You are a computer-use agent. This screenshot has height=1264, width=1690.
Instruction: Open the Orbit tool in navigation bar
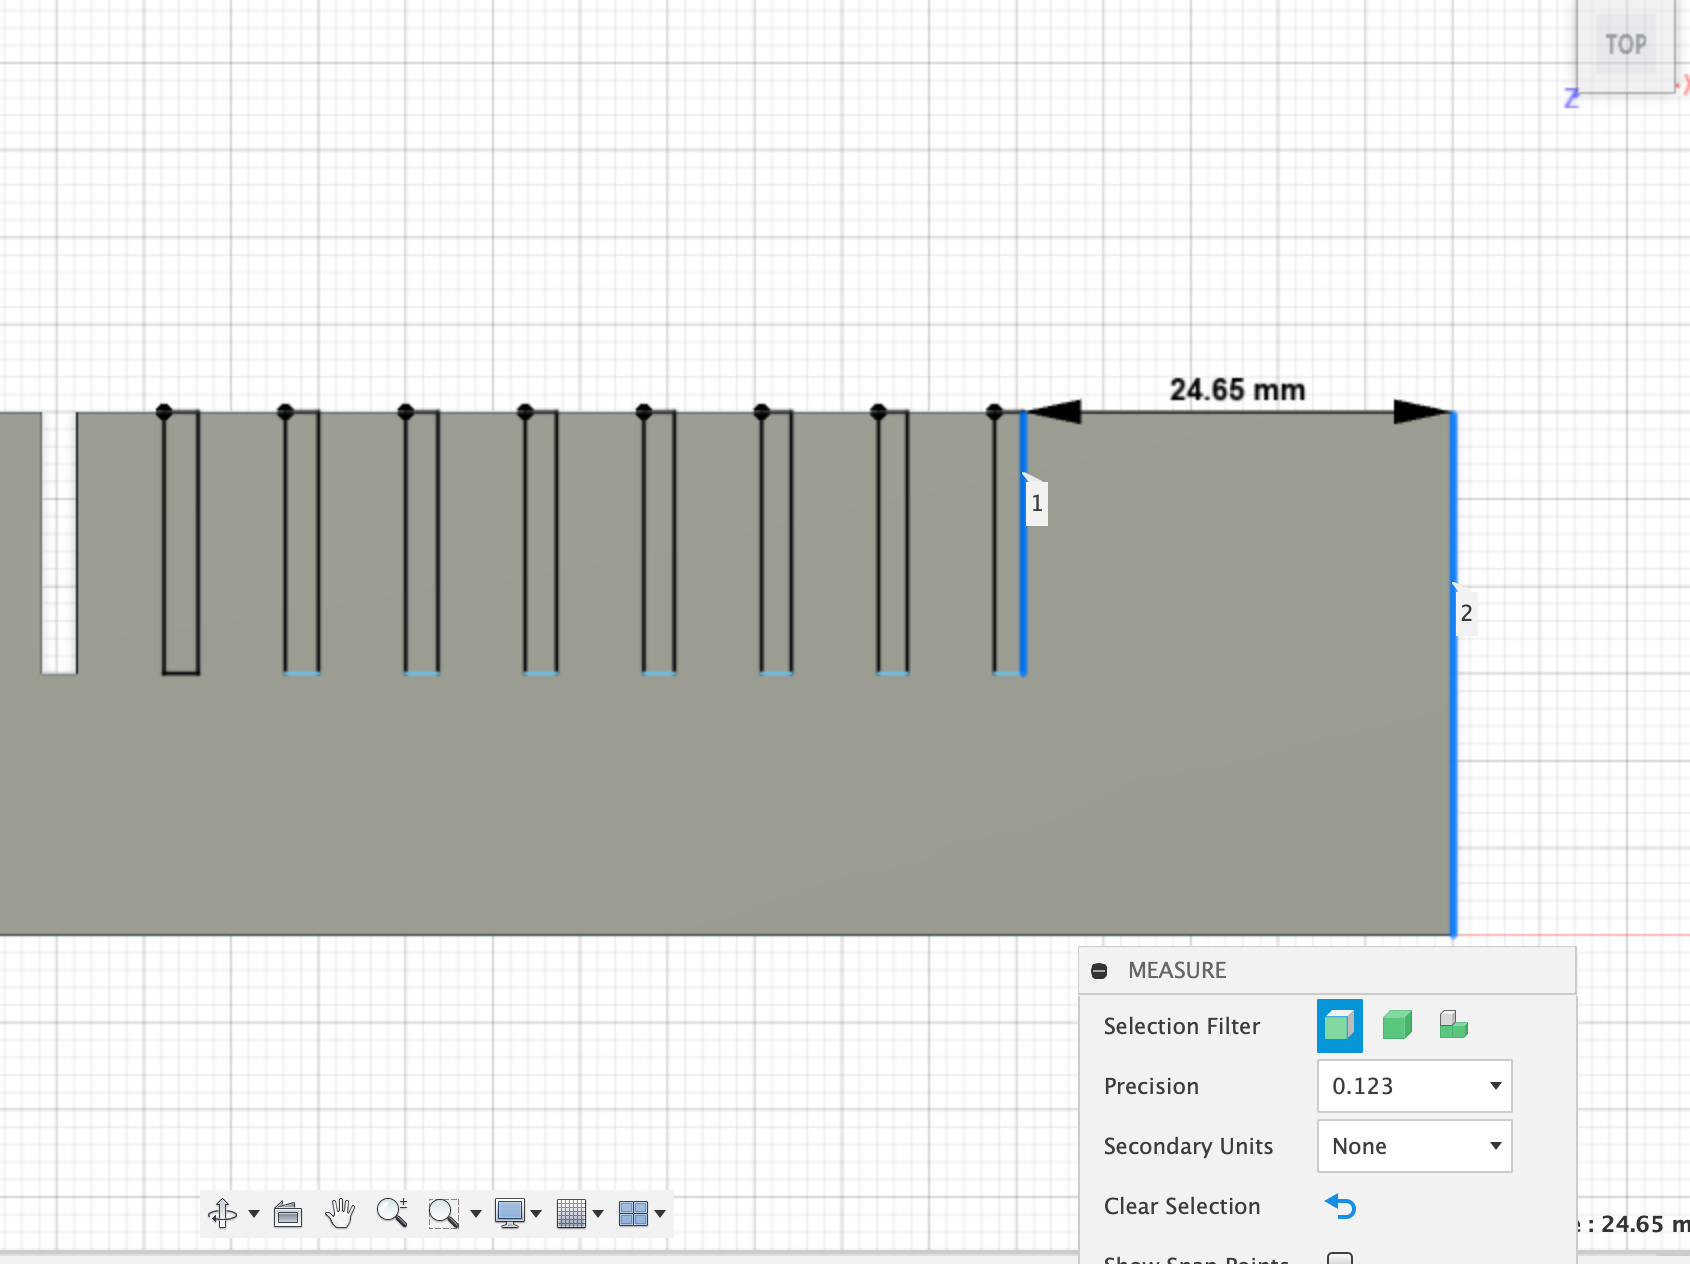pos(222,1213)
